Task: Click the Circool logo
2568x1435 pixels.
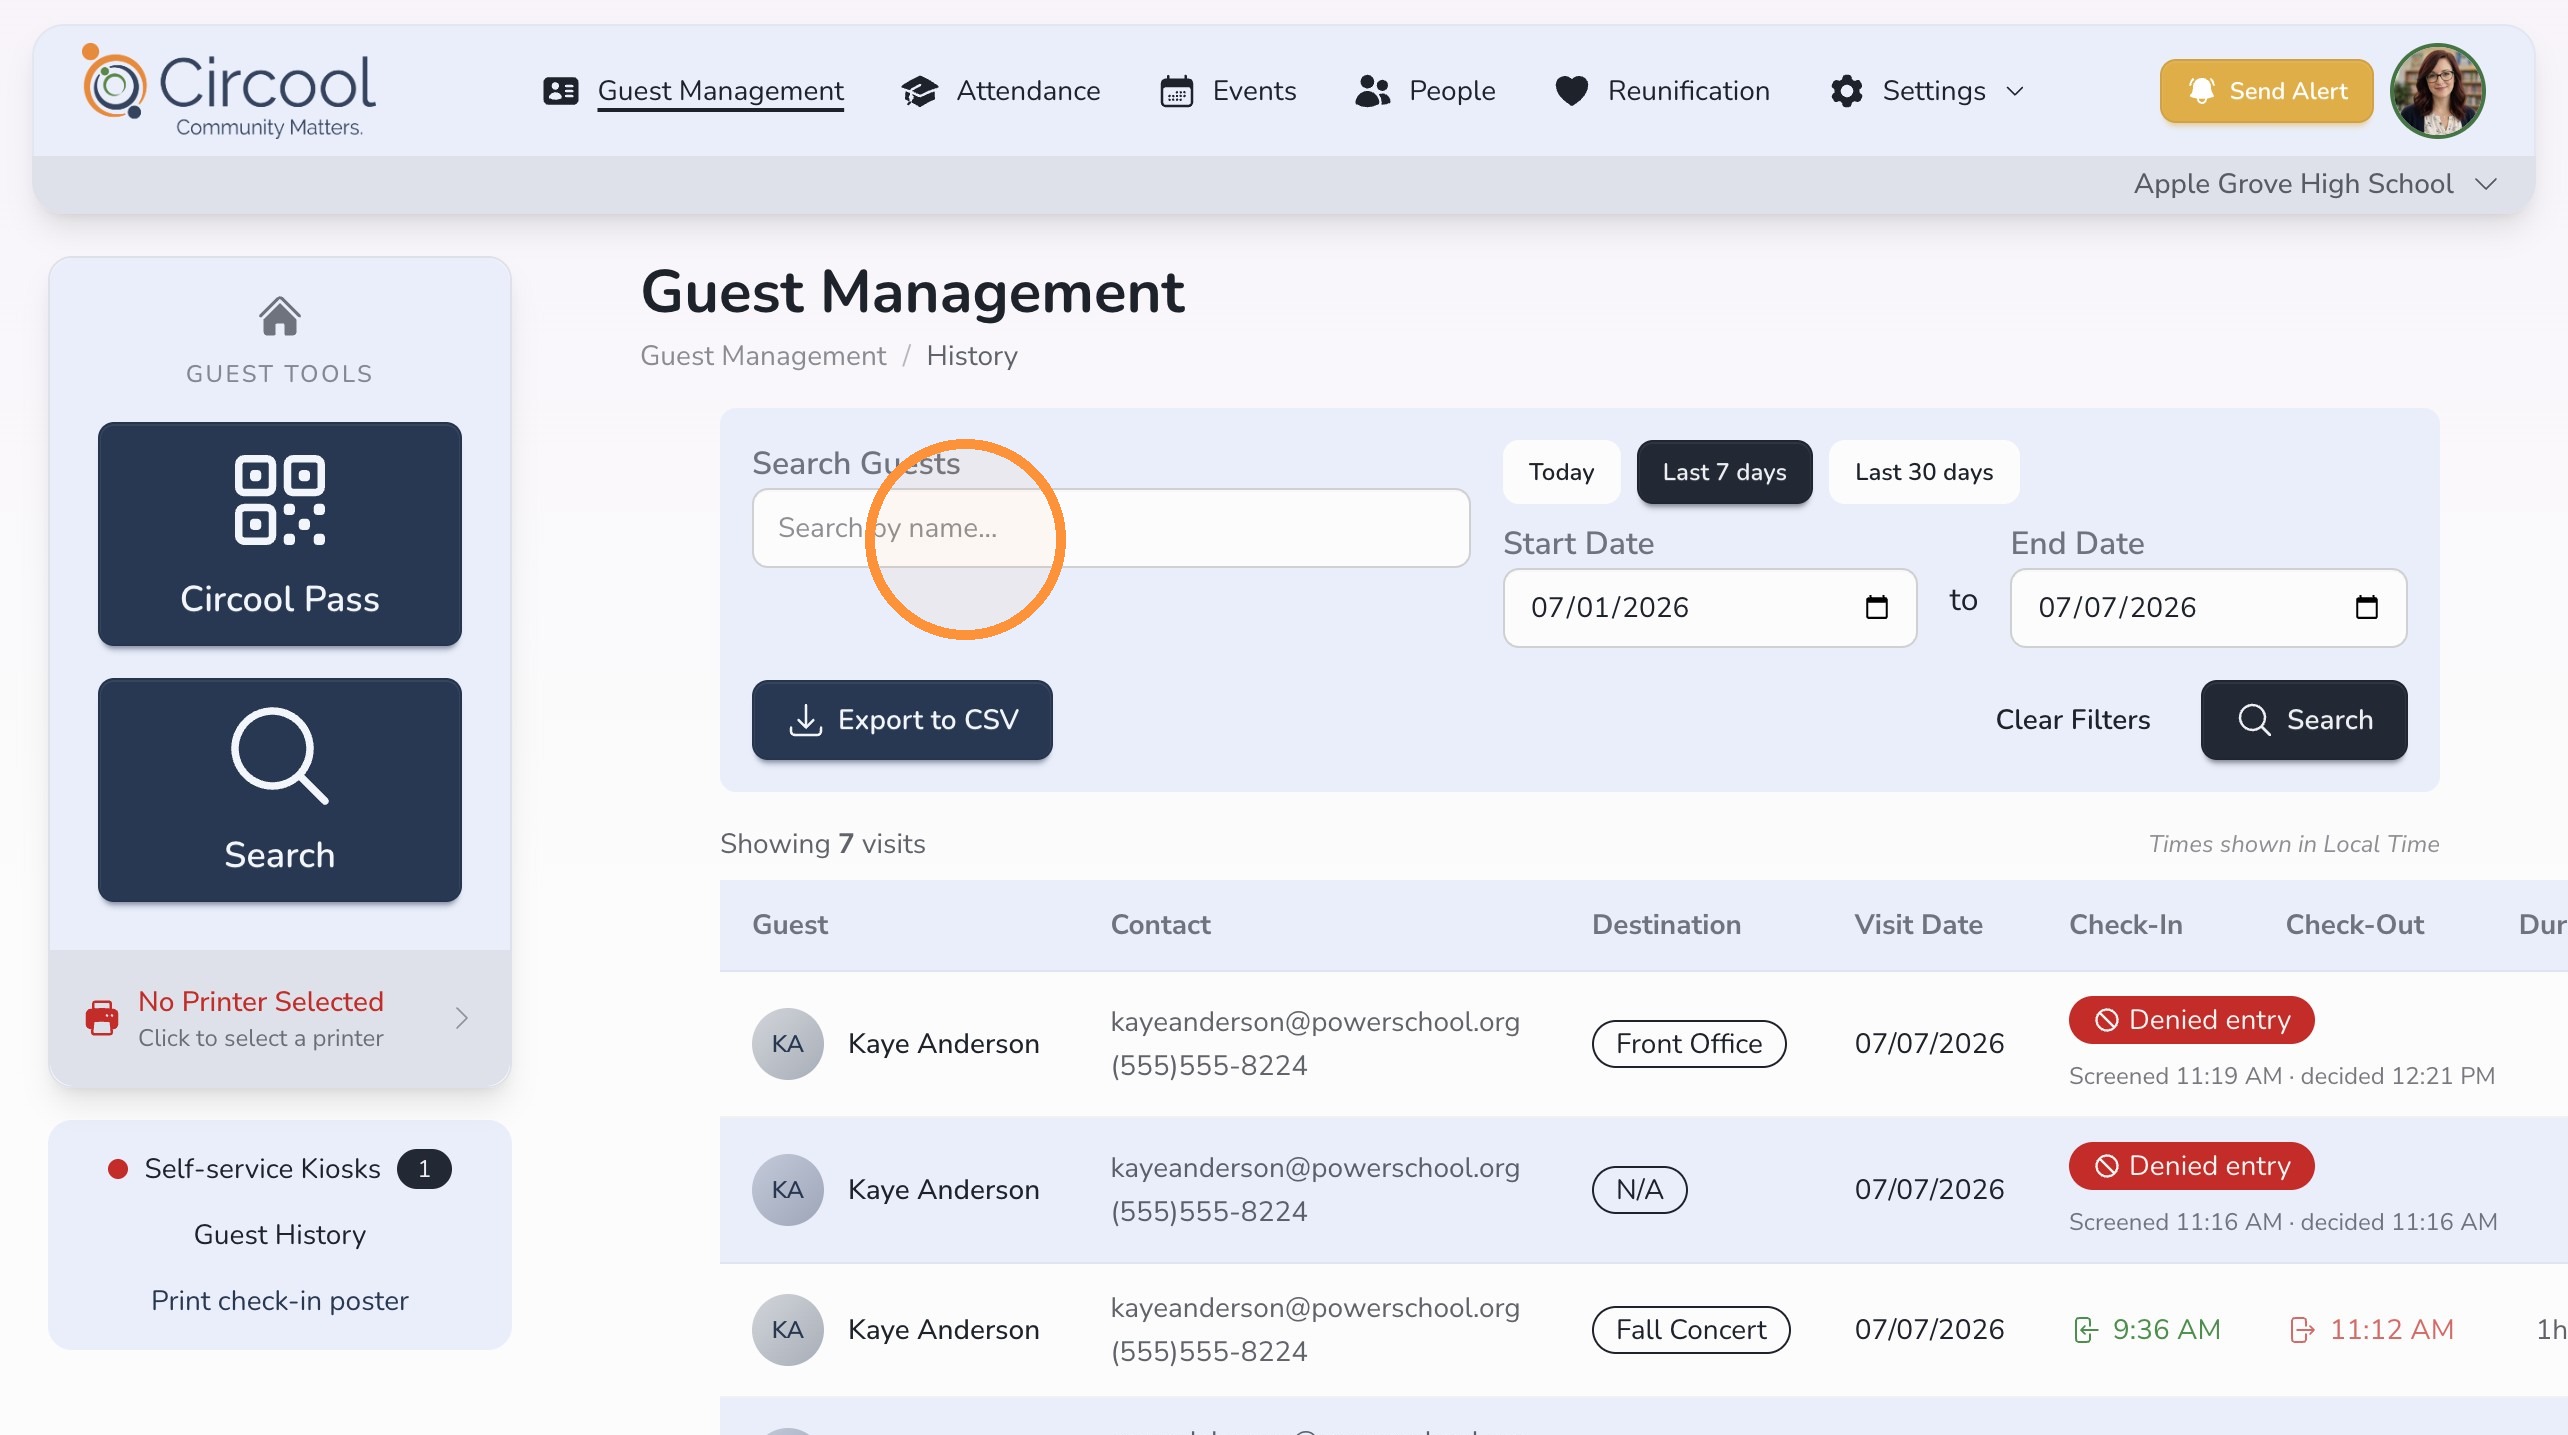Action: 229,91
